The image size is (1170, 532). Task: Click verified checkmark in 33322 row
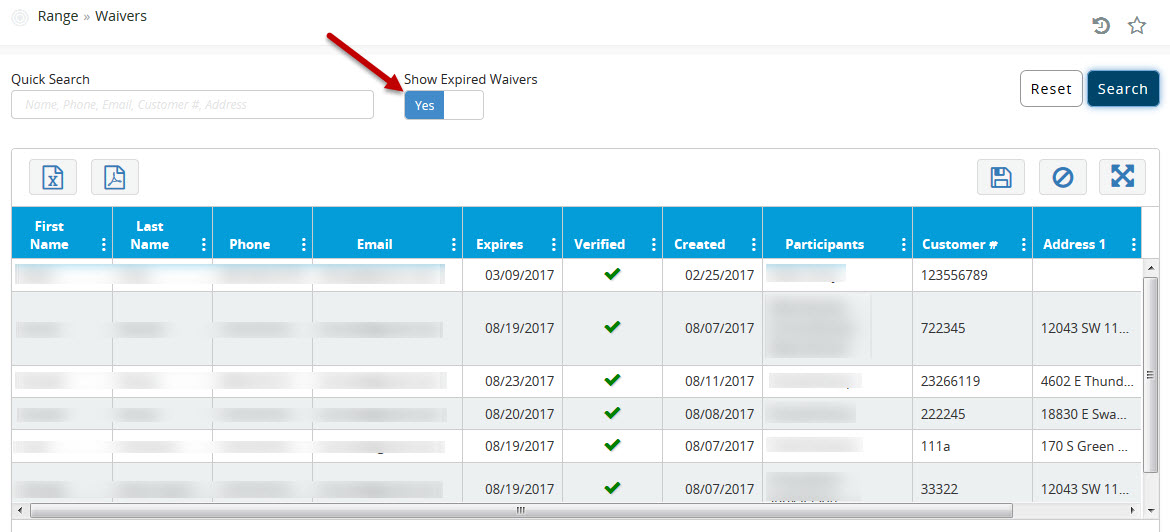click(x=613, y=488)
